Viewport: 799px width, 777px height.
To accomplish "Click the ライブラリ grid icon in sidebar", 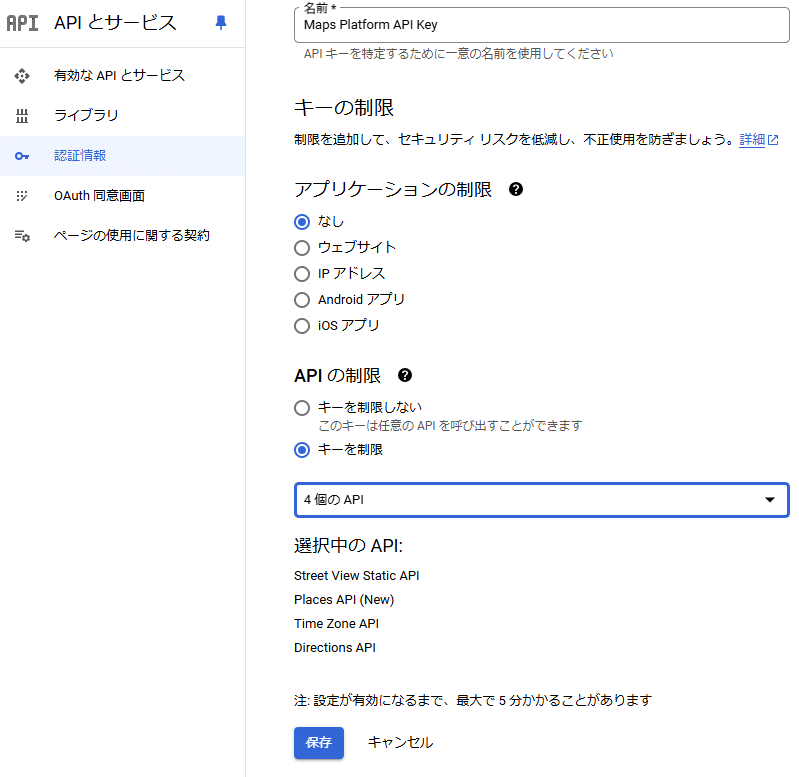I will 22,116.
